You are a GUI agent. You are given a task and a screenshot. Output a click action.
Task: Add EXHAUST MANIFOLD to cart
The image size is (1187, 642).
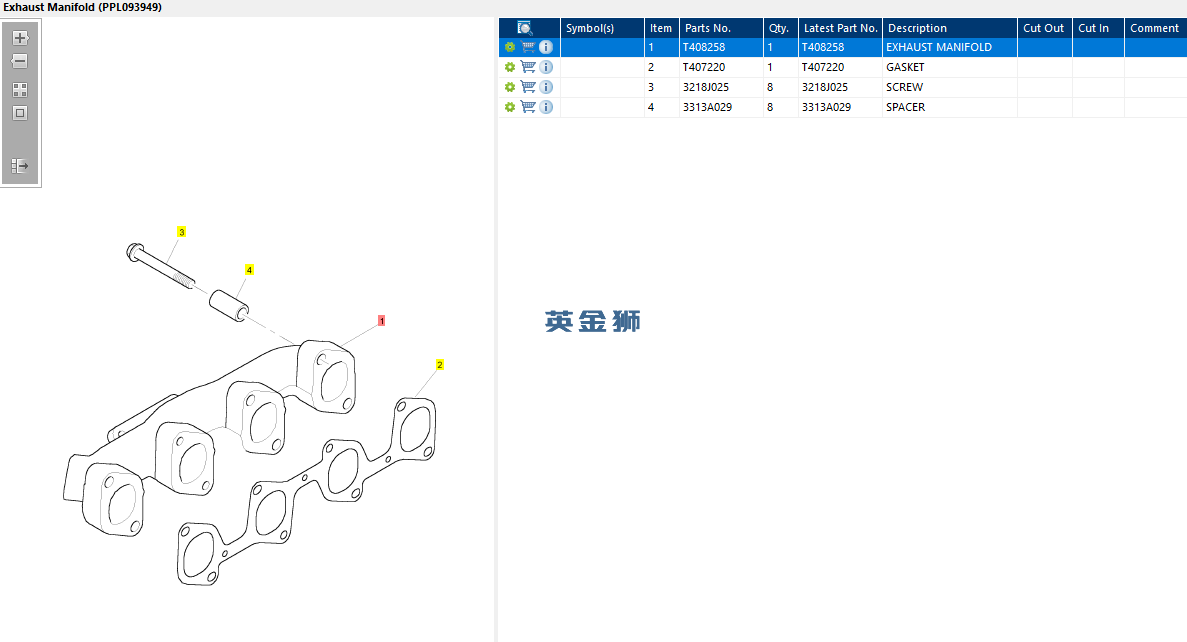click(x=528, y=47)
